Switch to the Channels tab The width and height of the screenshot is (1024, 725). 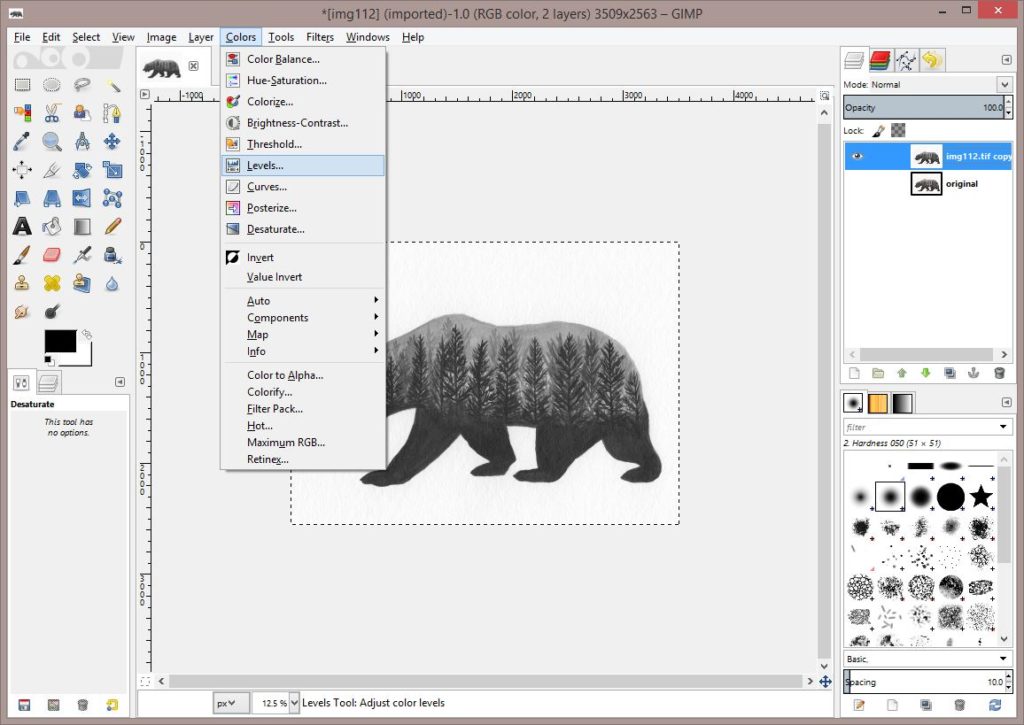coord(880,61)
